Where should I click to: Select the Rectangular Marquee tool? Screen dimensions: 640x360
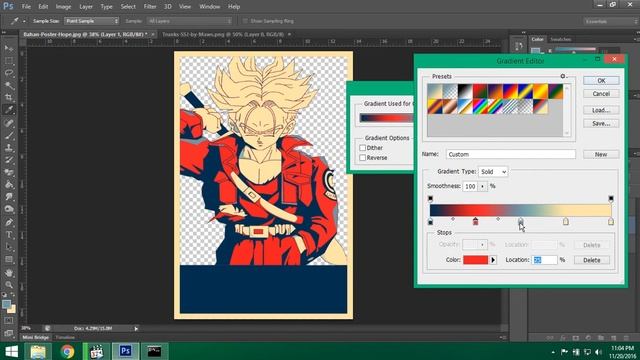[9, 61]
